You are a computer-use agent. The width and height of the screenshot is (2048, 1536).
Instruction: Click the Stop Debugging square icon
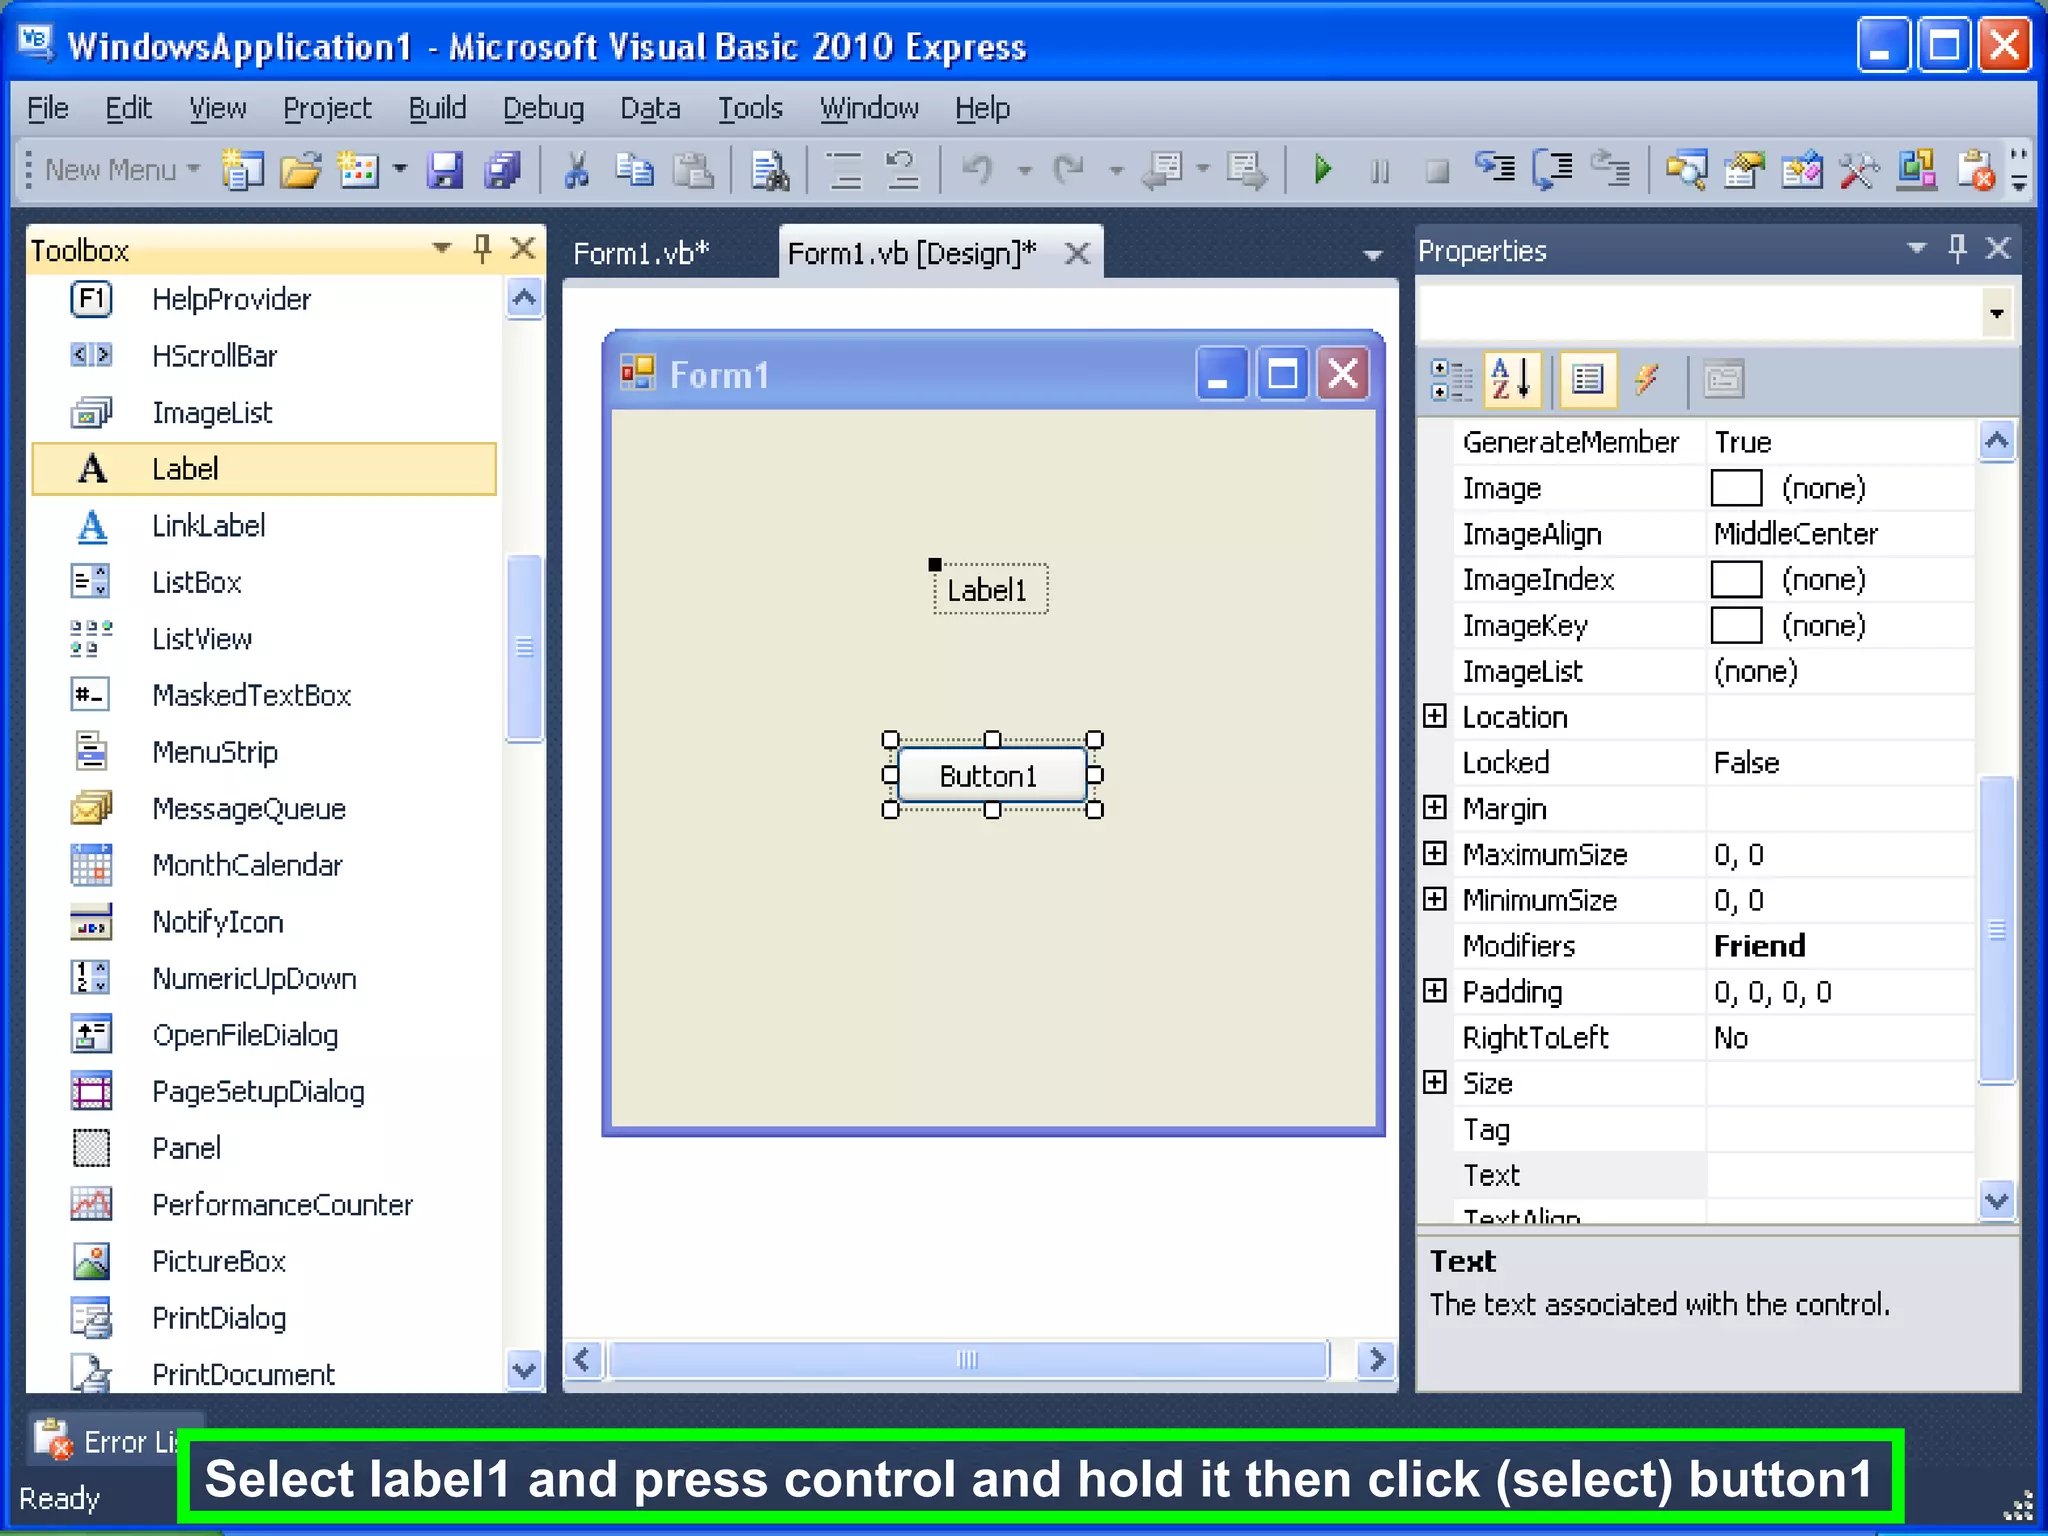1438,171
